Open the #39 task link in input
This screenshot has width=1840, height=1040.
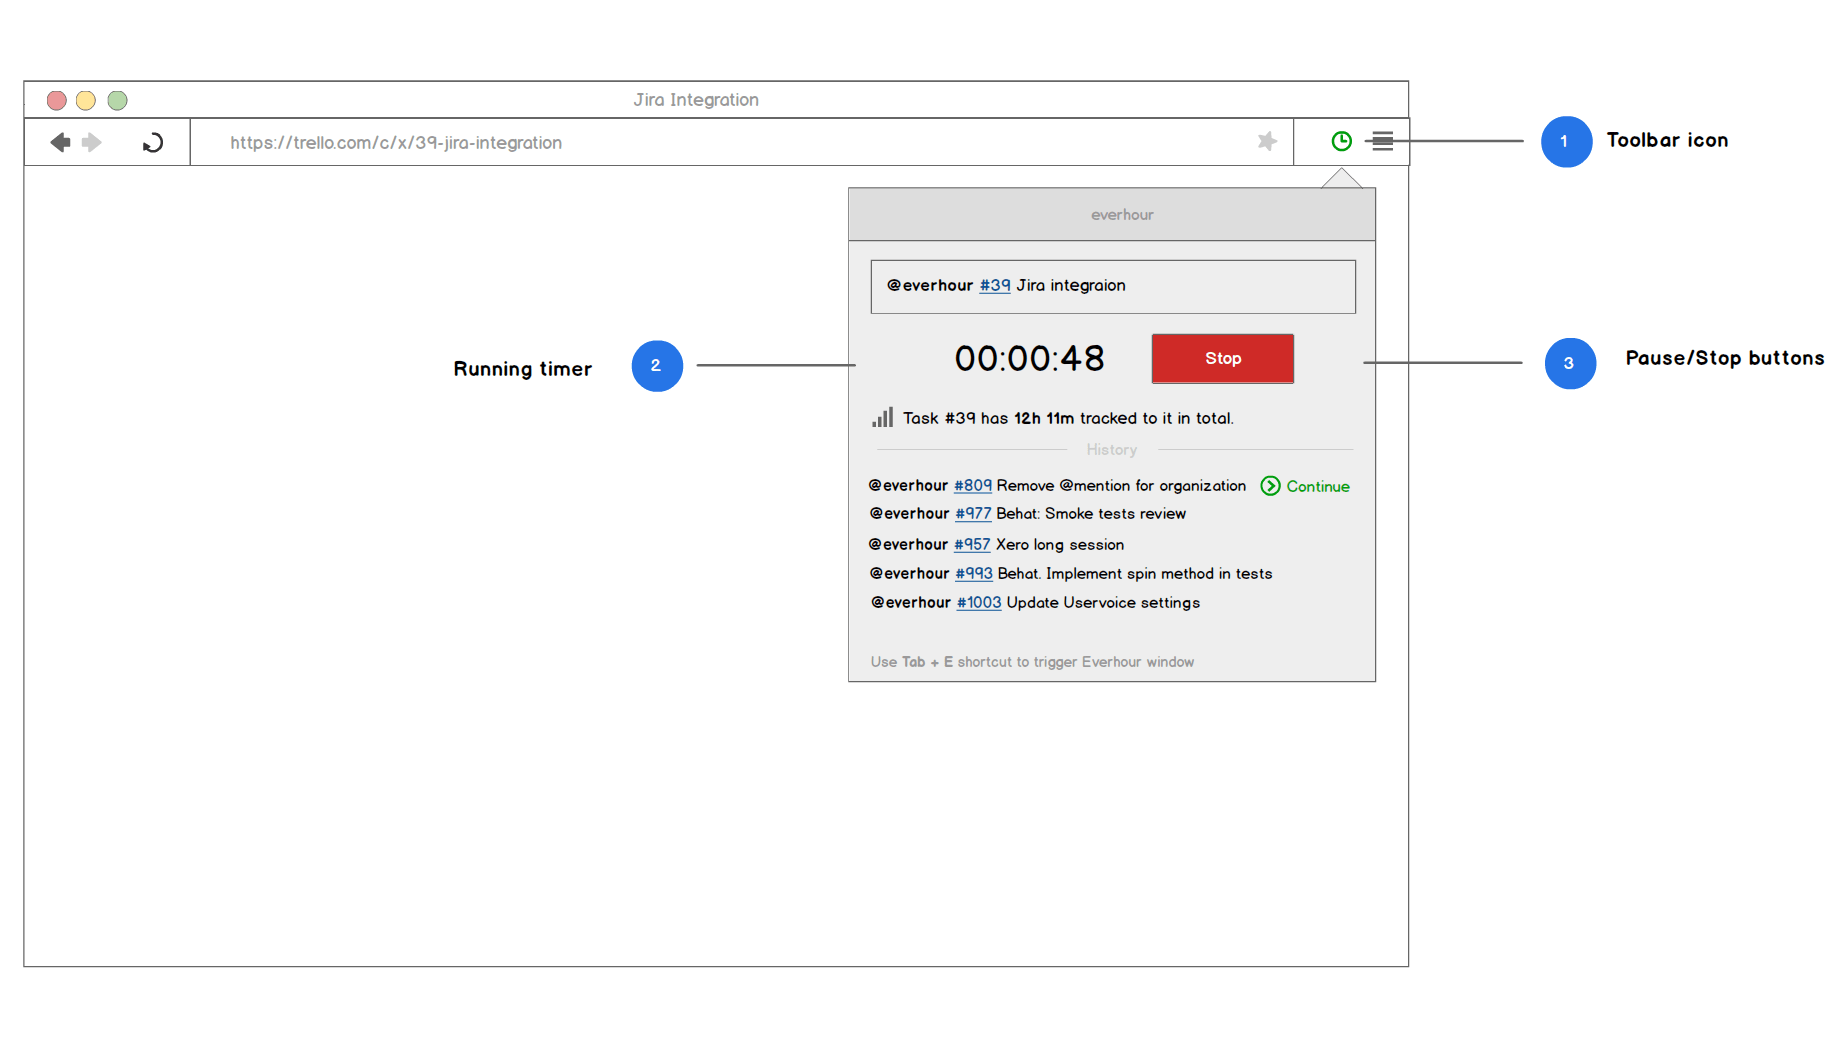(x=994, y=286)
